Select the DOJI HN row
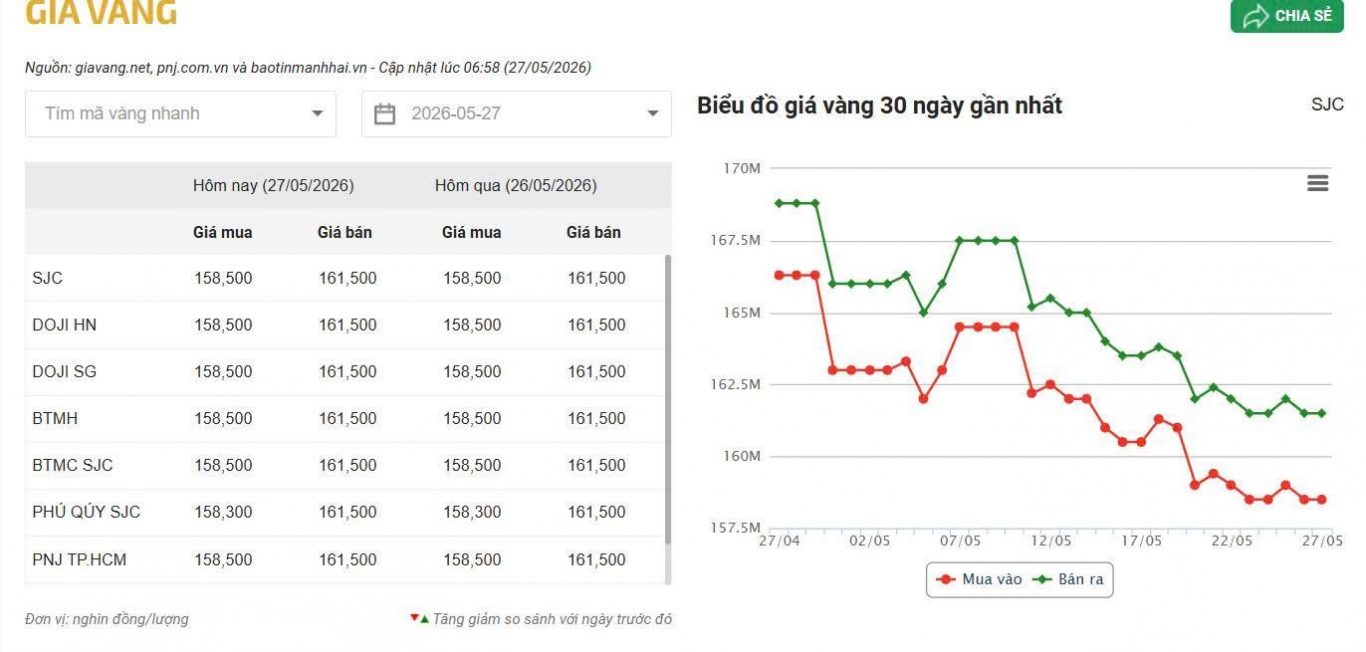This screenshot has width=1366, height=652. point(345,325)
